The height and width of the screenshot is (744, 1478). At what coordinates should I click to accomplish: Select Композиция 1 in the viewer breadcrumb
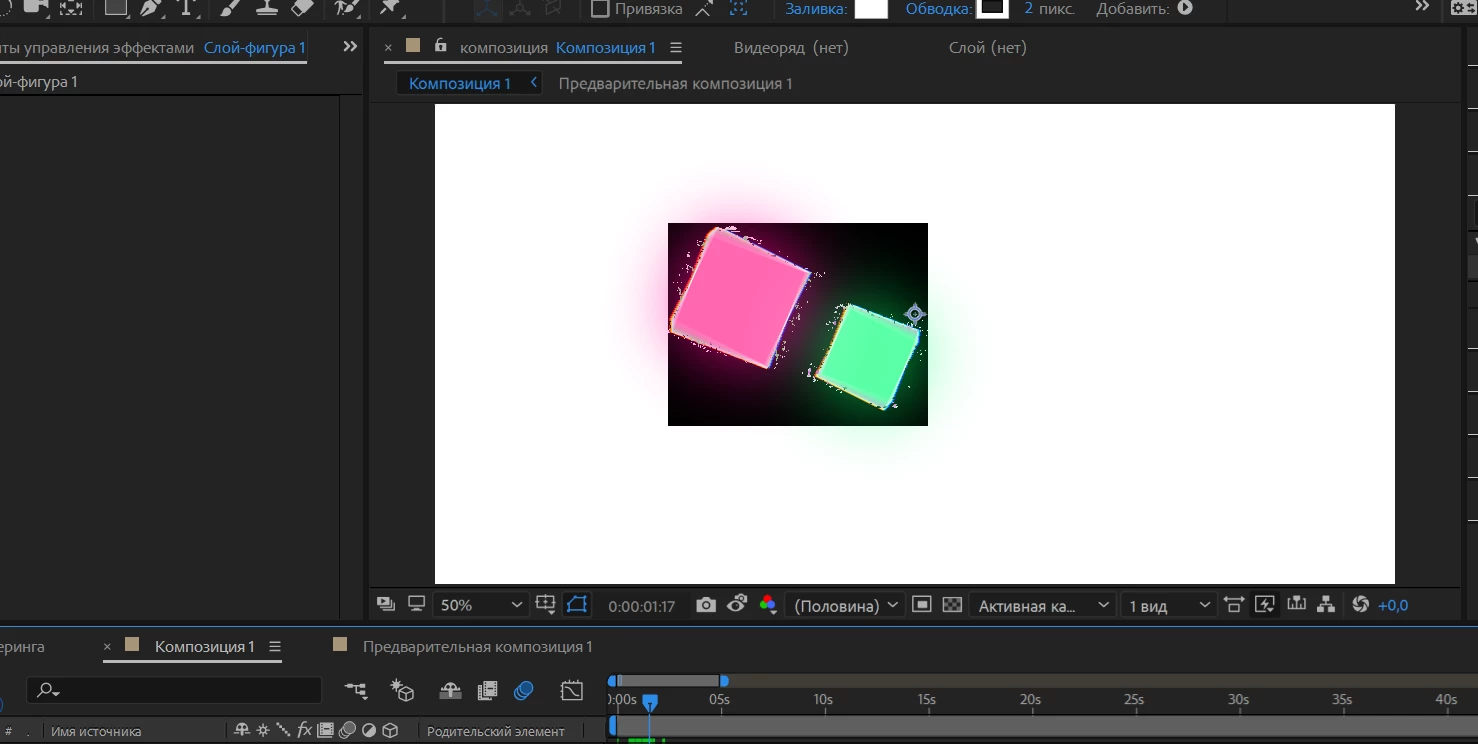click(x=460, y=84)
